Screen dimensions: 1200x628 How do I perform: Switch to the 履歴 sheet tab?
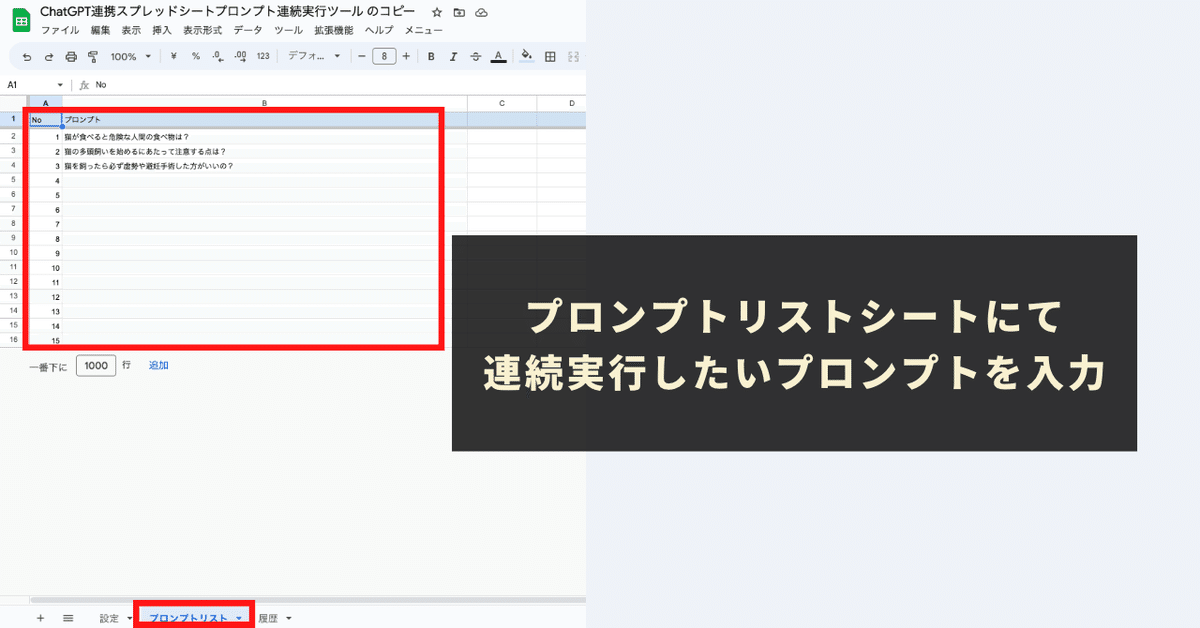click(268, 619)
